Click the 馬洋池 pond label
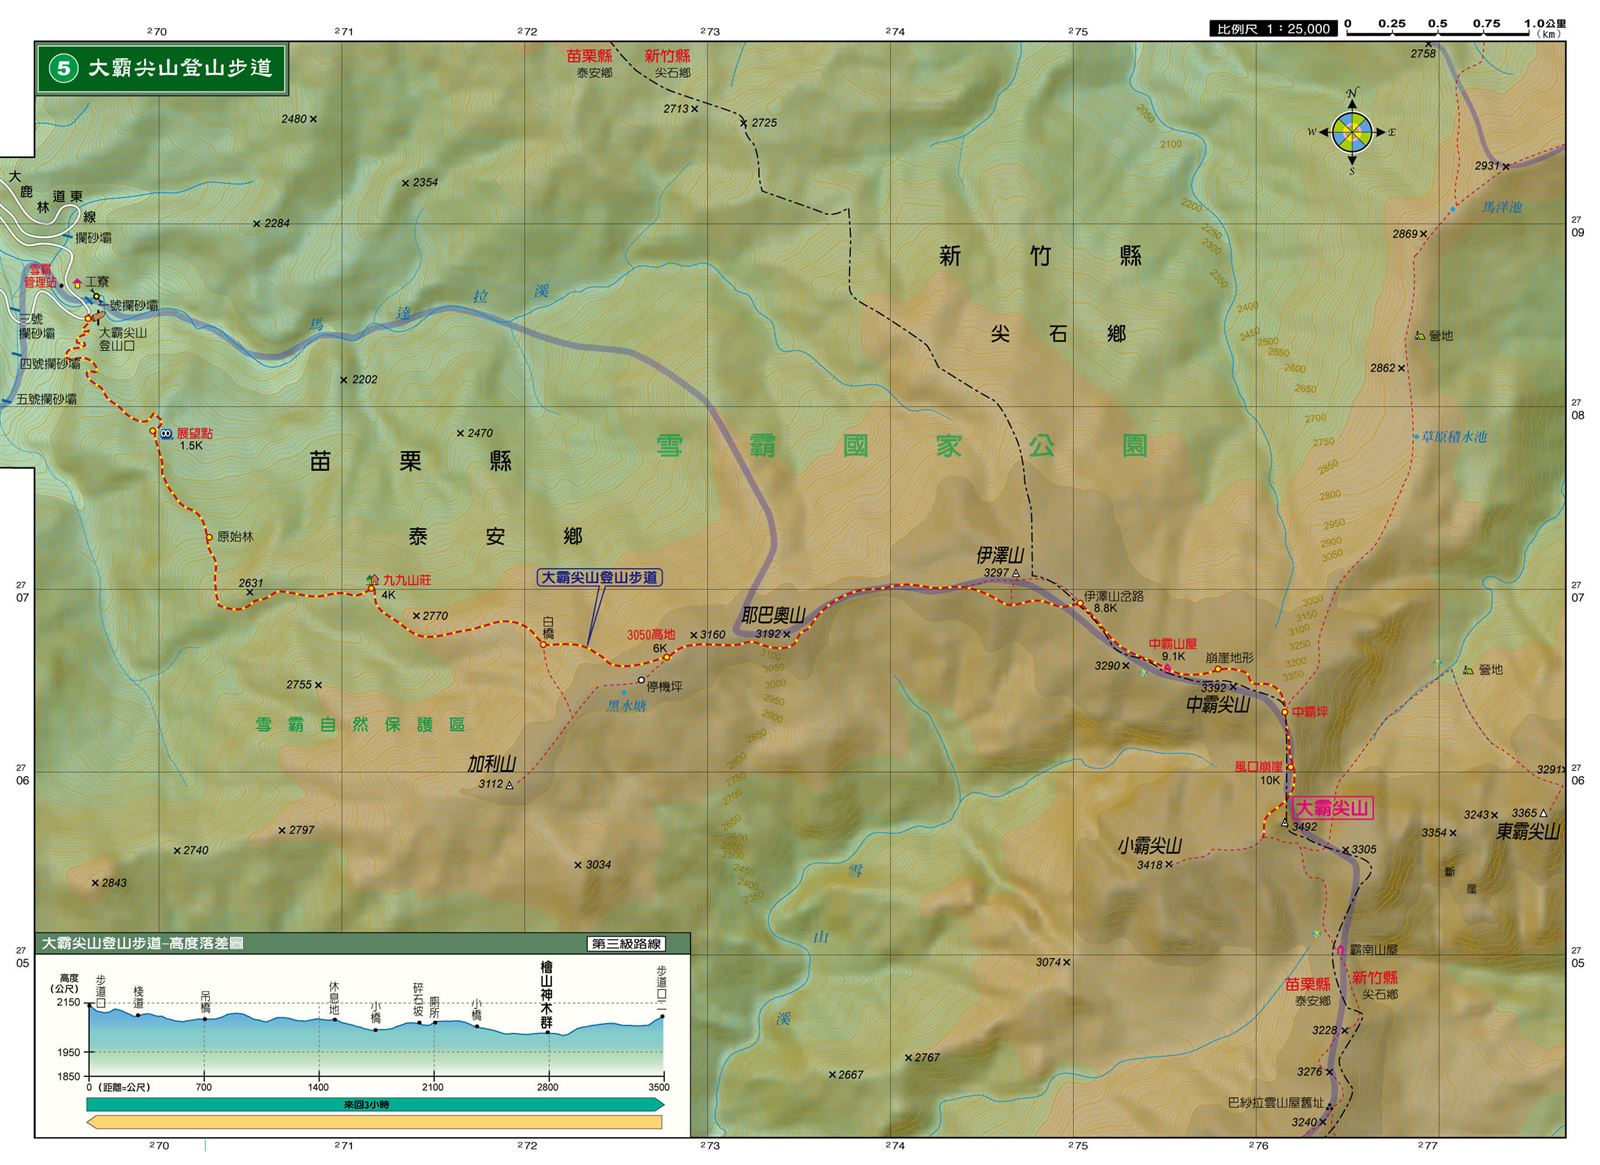 1500,207
